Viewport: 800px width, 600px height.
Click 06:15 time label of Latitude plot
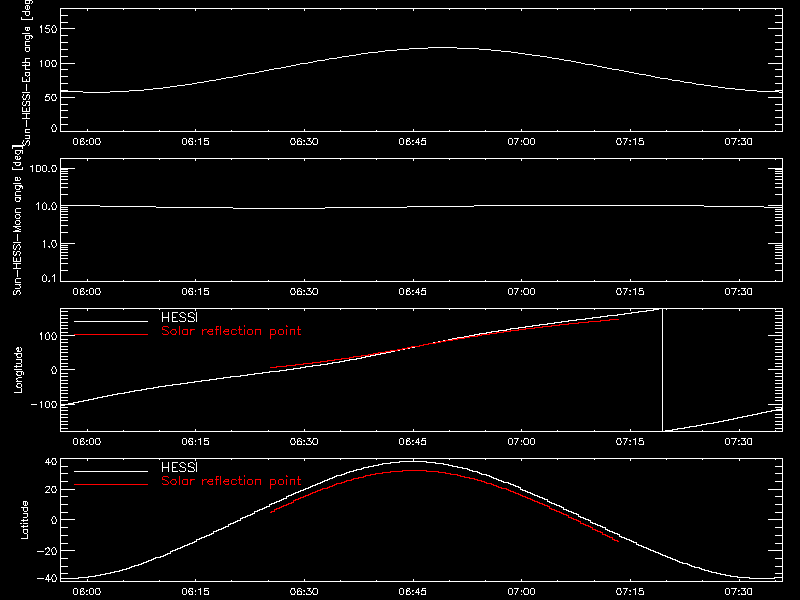(195, 592)
